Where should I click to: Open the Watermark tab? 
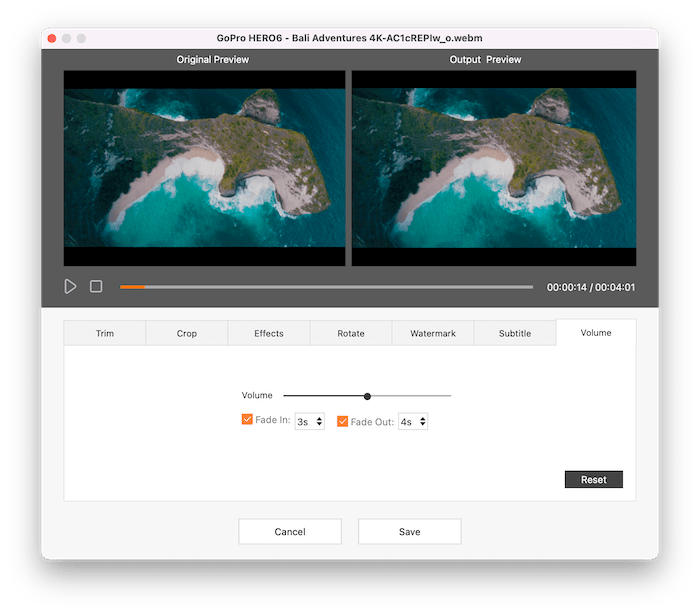433,333
